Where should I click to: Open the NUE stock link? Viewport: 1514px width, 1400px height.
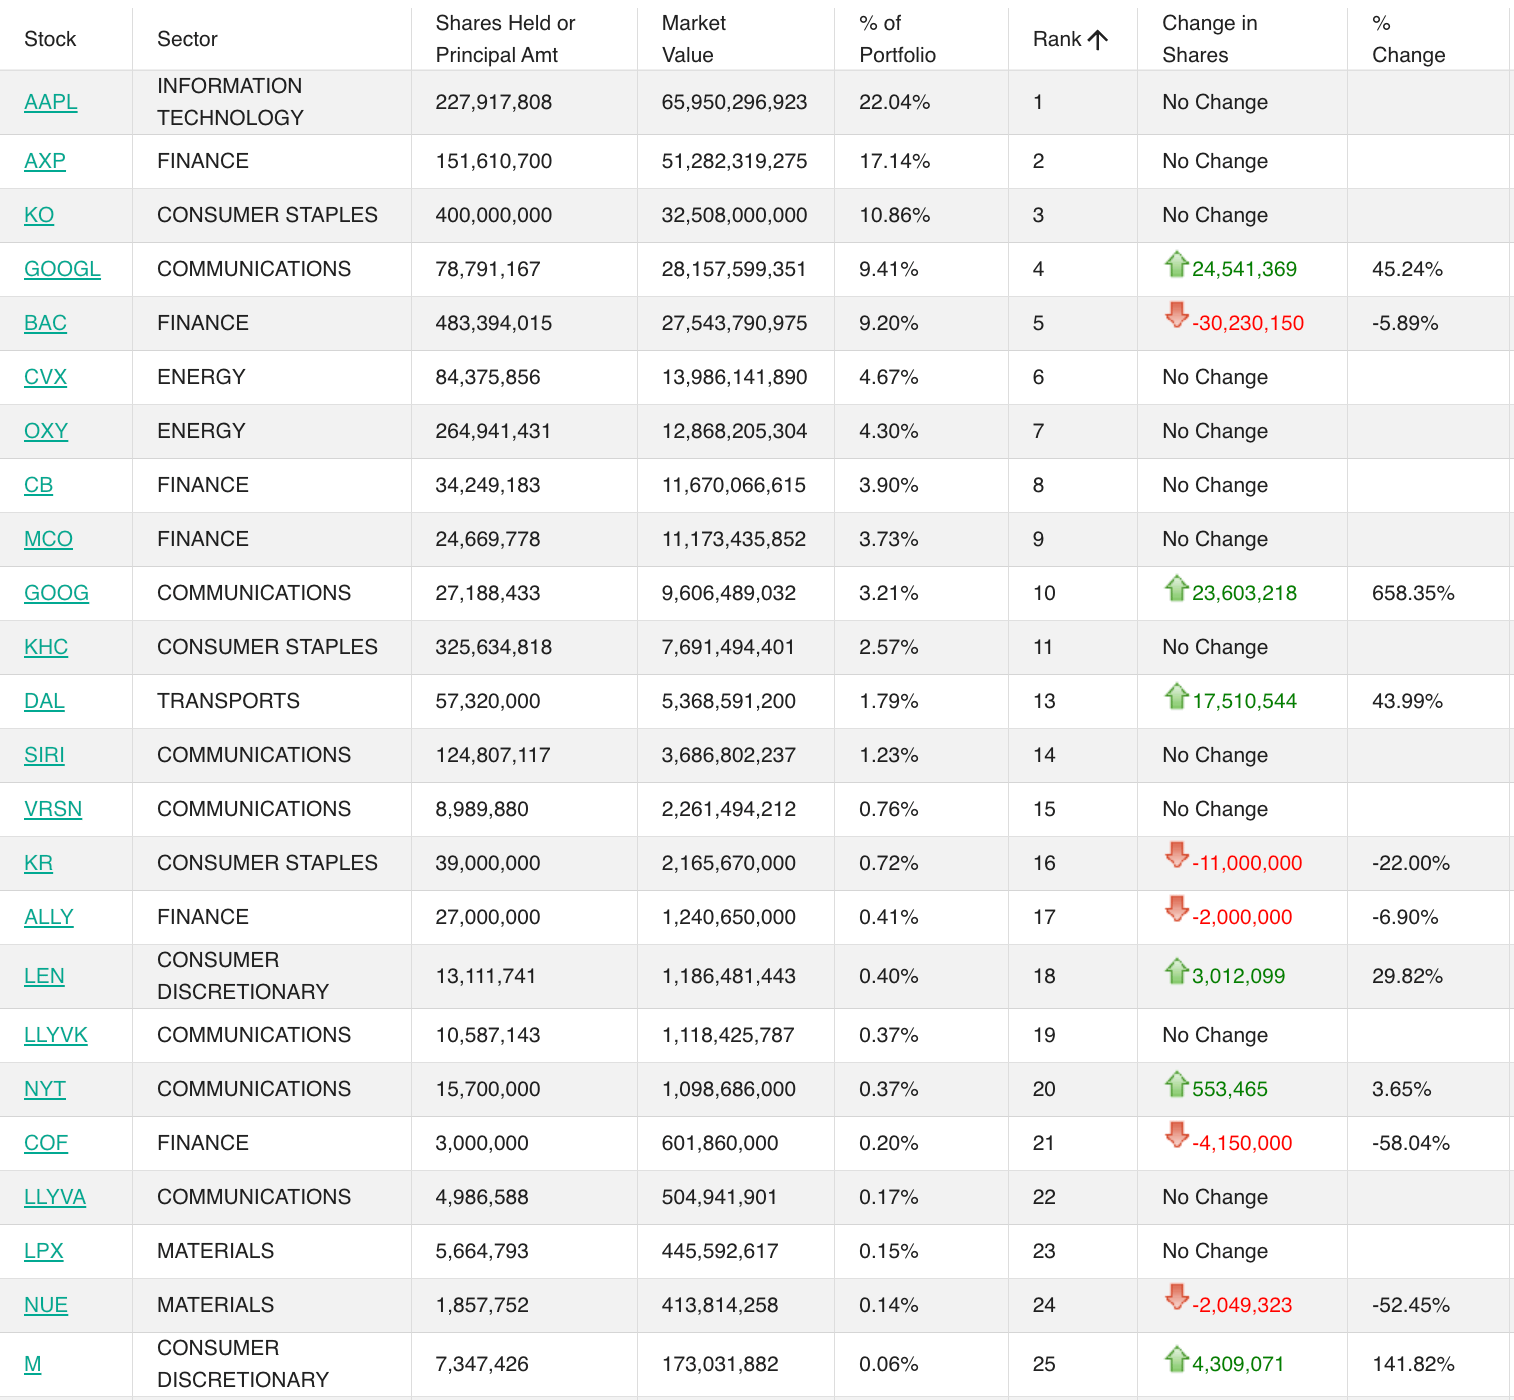[46, 1305]
